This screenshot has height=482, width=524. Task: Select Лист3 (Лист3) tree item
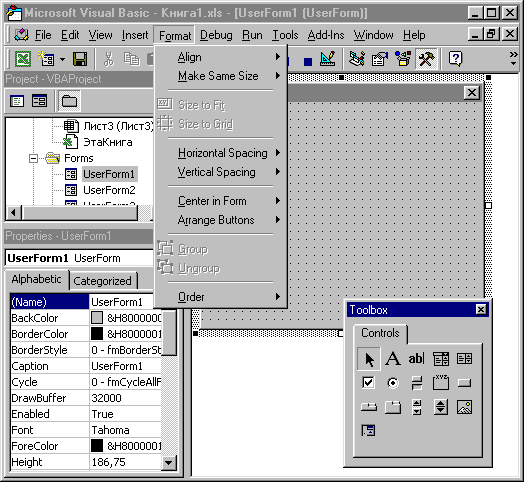[118, 126]
